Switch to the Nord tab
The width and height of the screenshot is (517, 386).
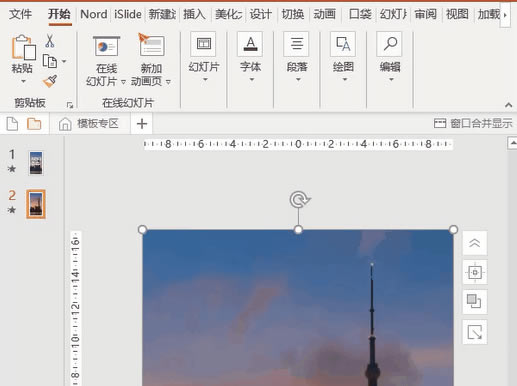pyautogui.click(x=94, y=14)
